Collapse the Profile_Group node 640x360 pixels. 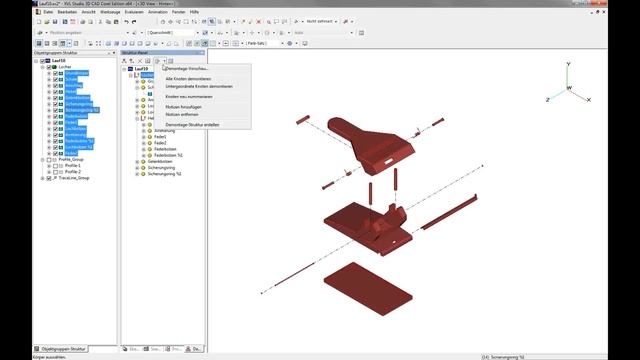[x=42, y=160]
